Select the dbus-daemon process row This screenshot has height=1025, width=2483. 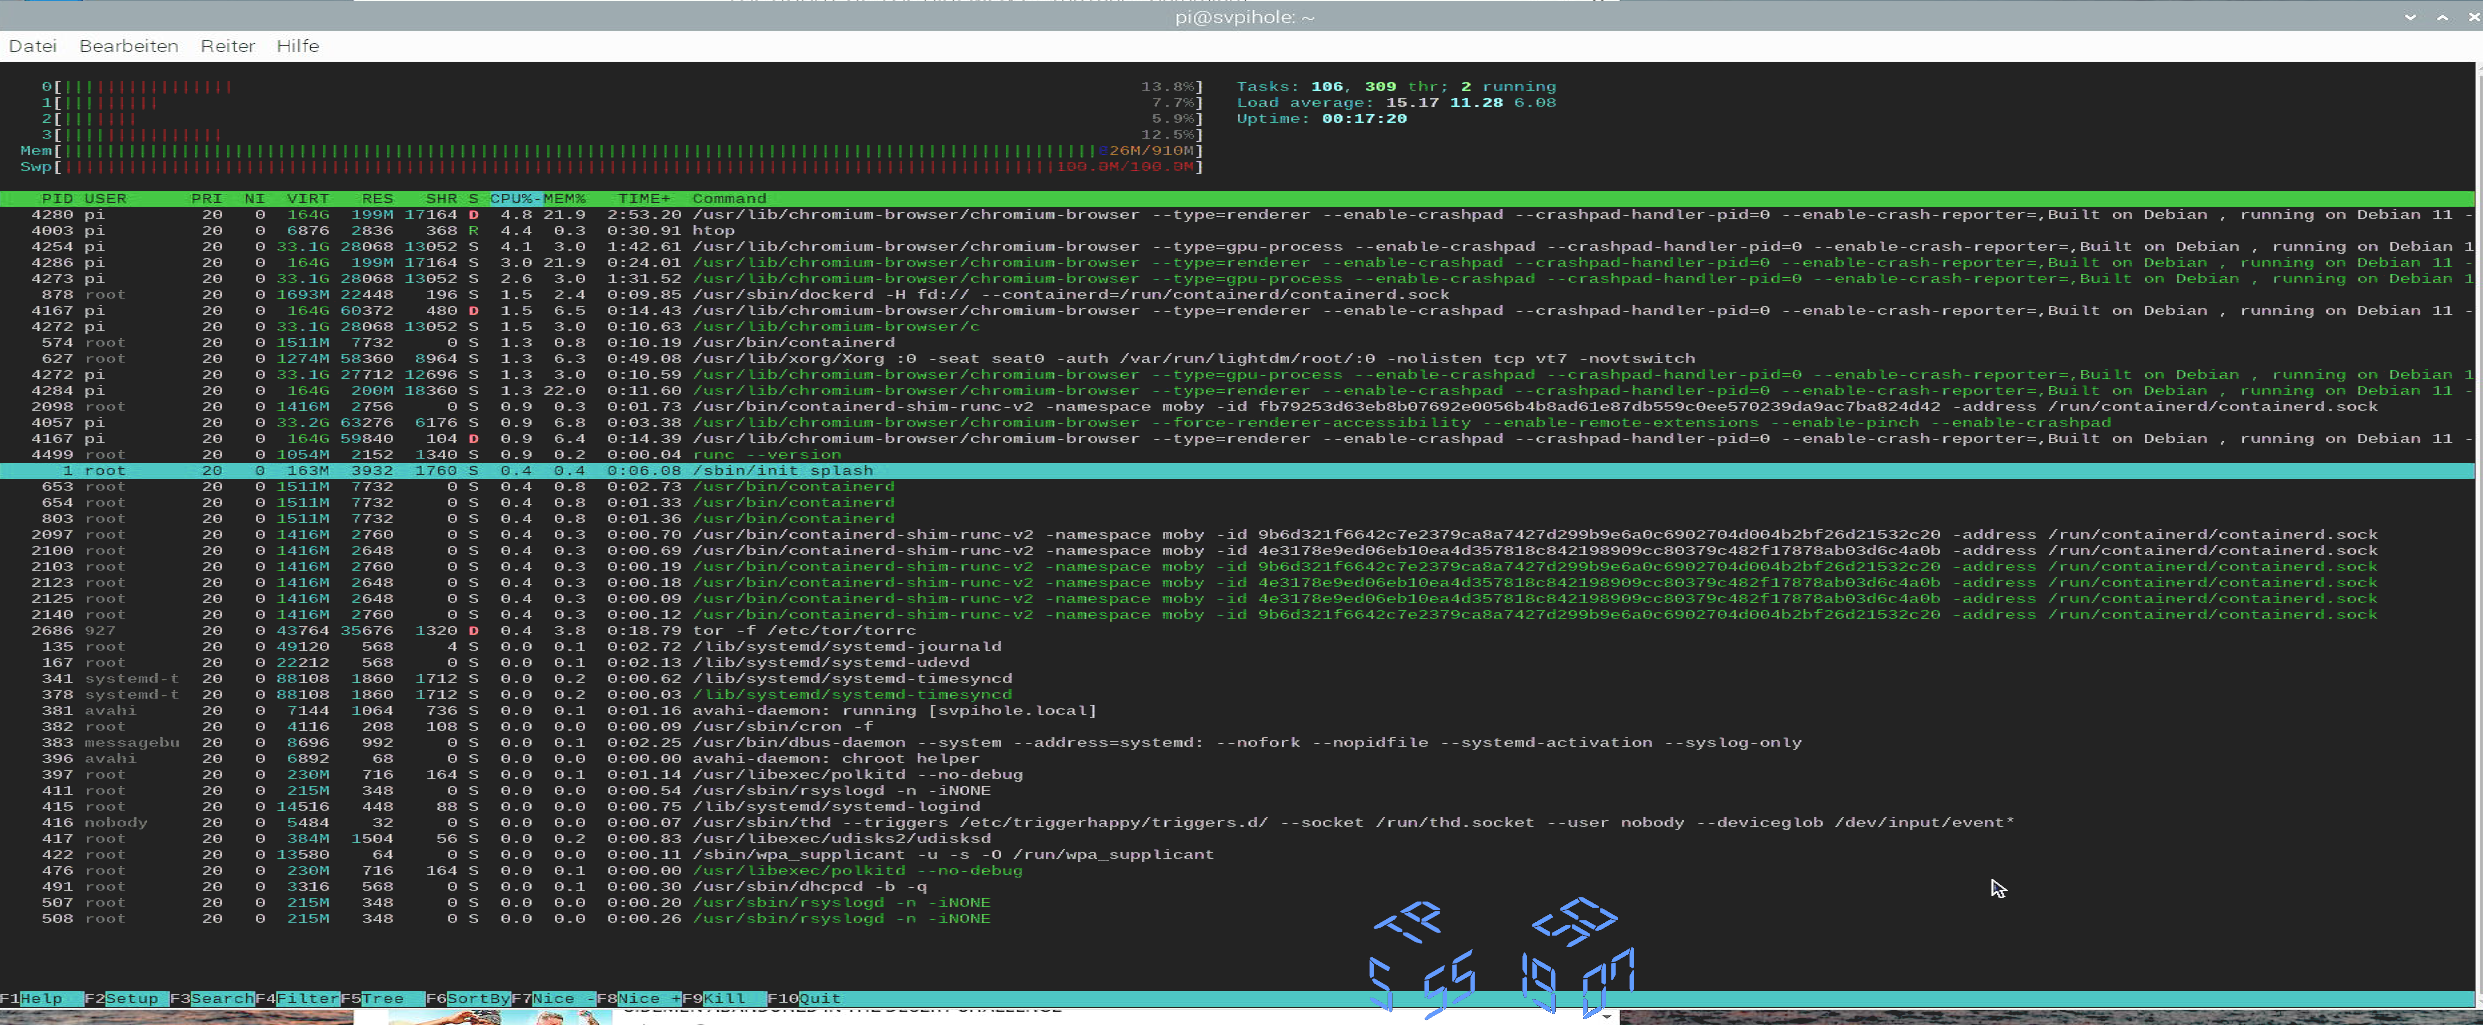point(1237,742)
